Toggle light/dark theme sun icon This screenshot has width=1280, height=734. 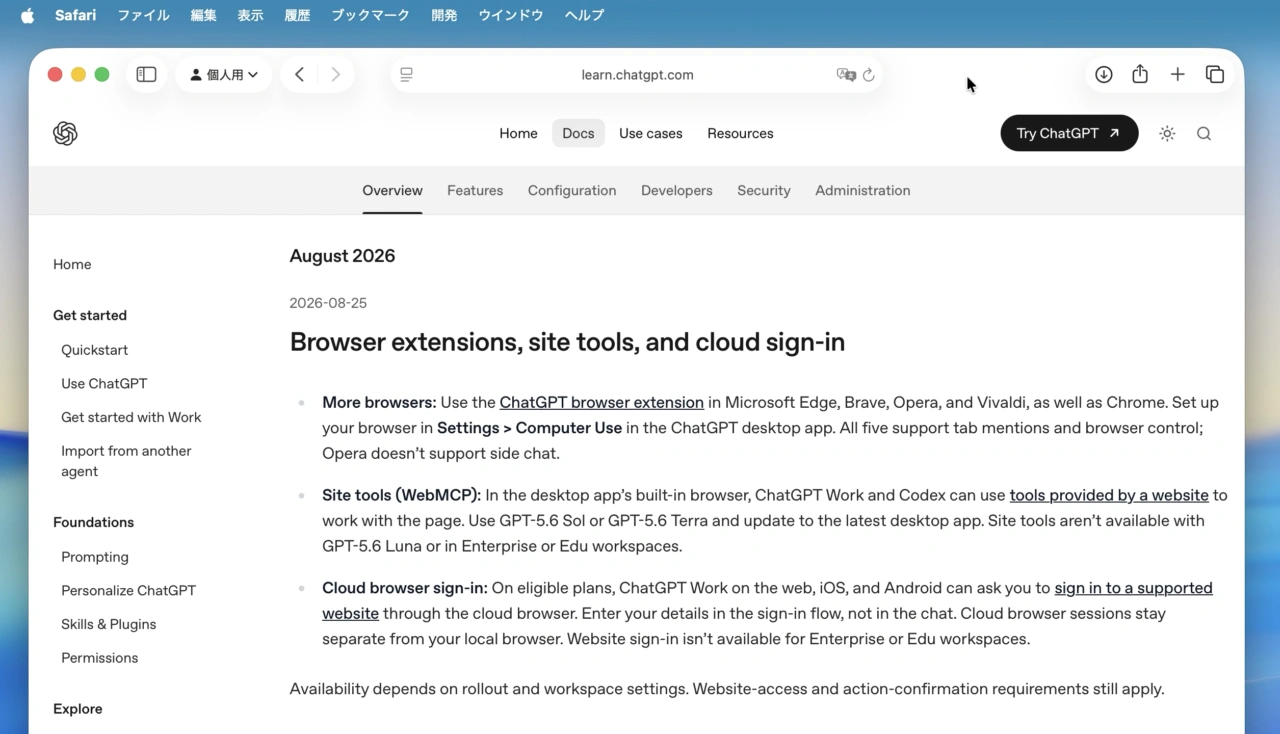click(x=1167, y=133)
